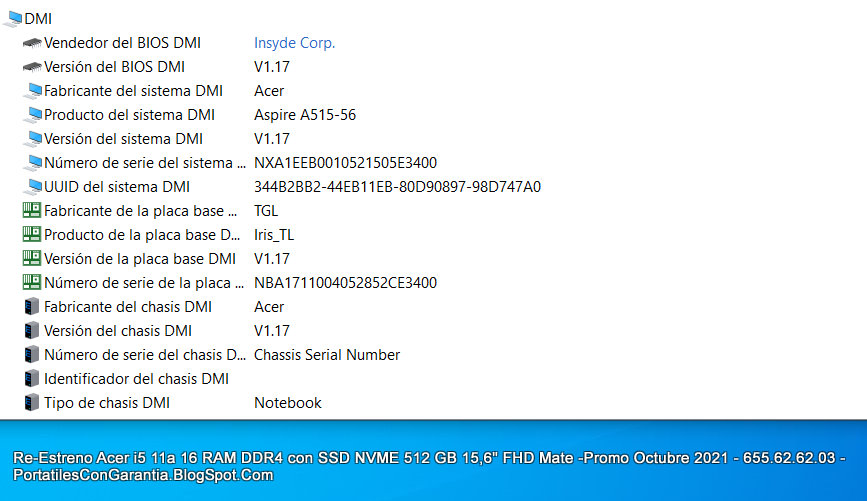Click chip icon beside Versión del BIOS DMI
The image size is (867, 501).
[x=32, y=67]
